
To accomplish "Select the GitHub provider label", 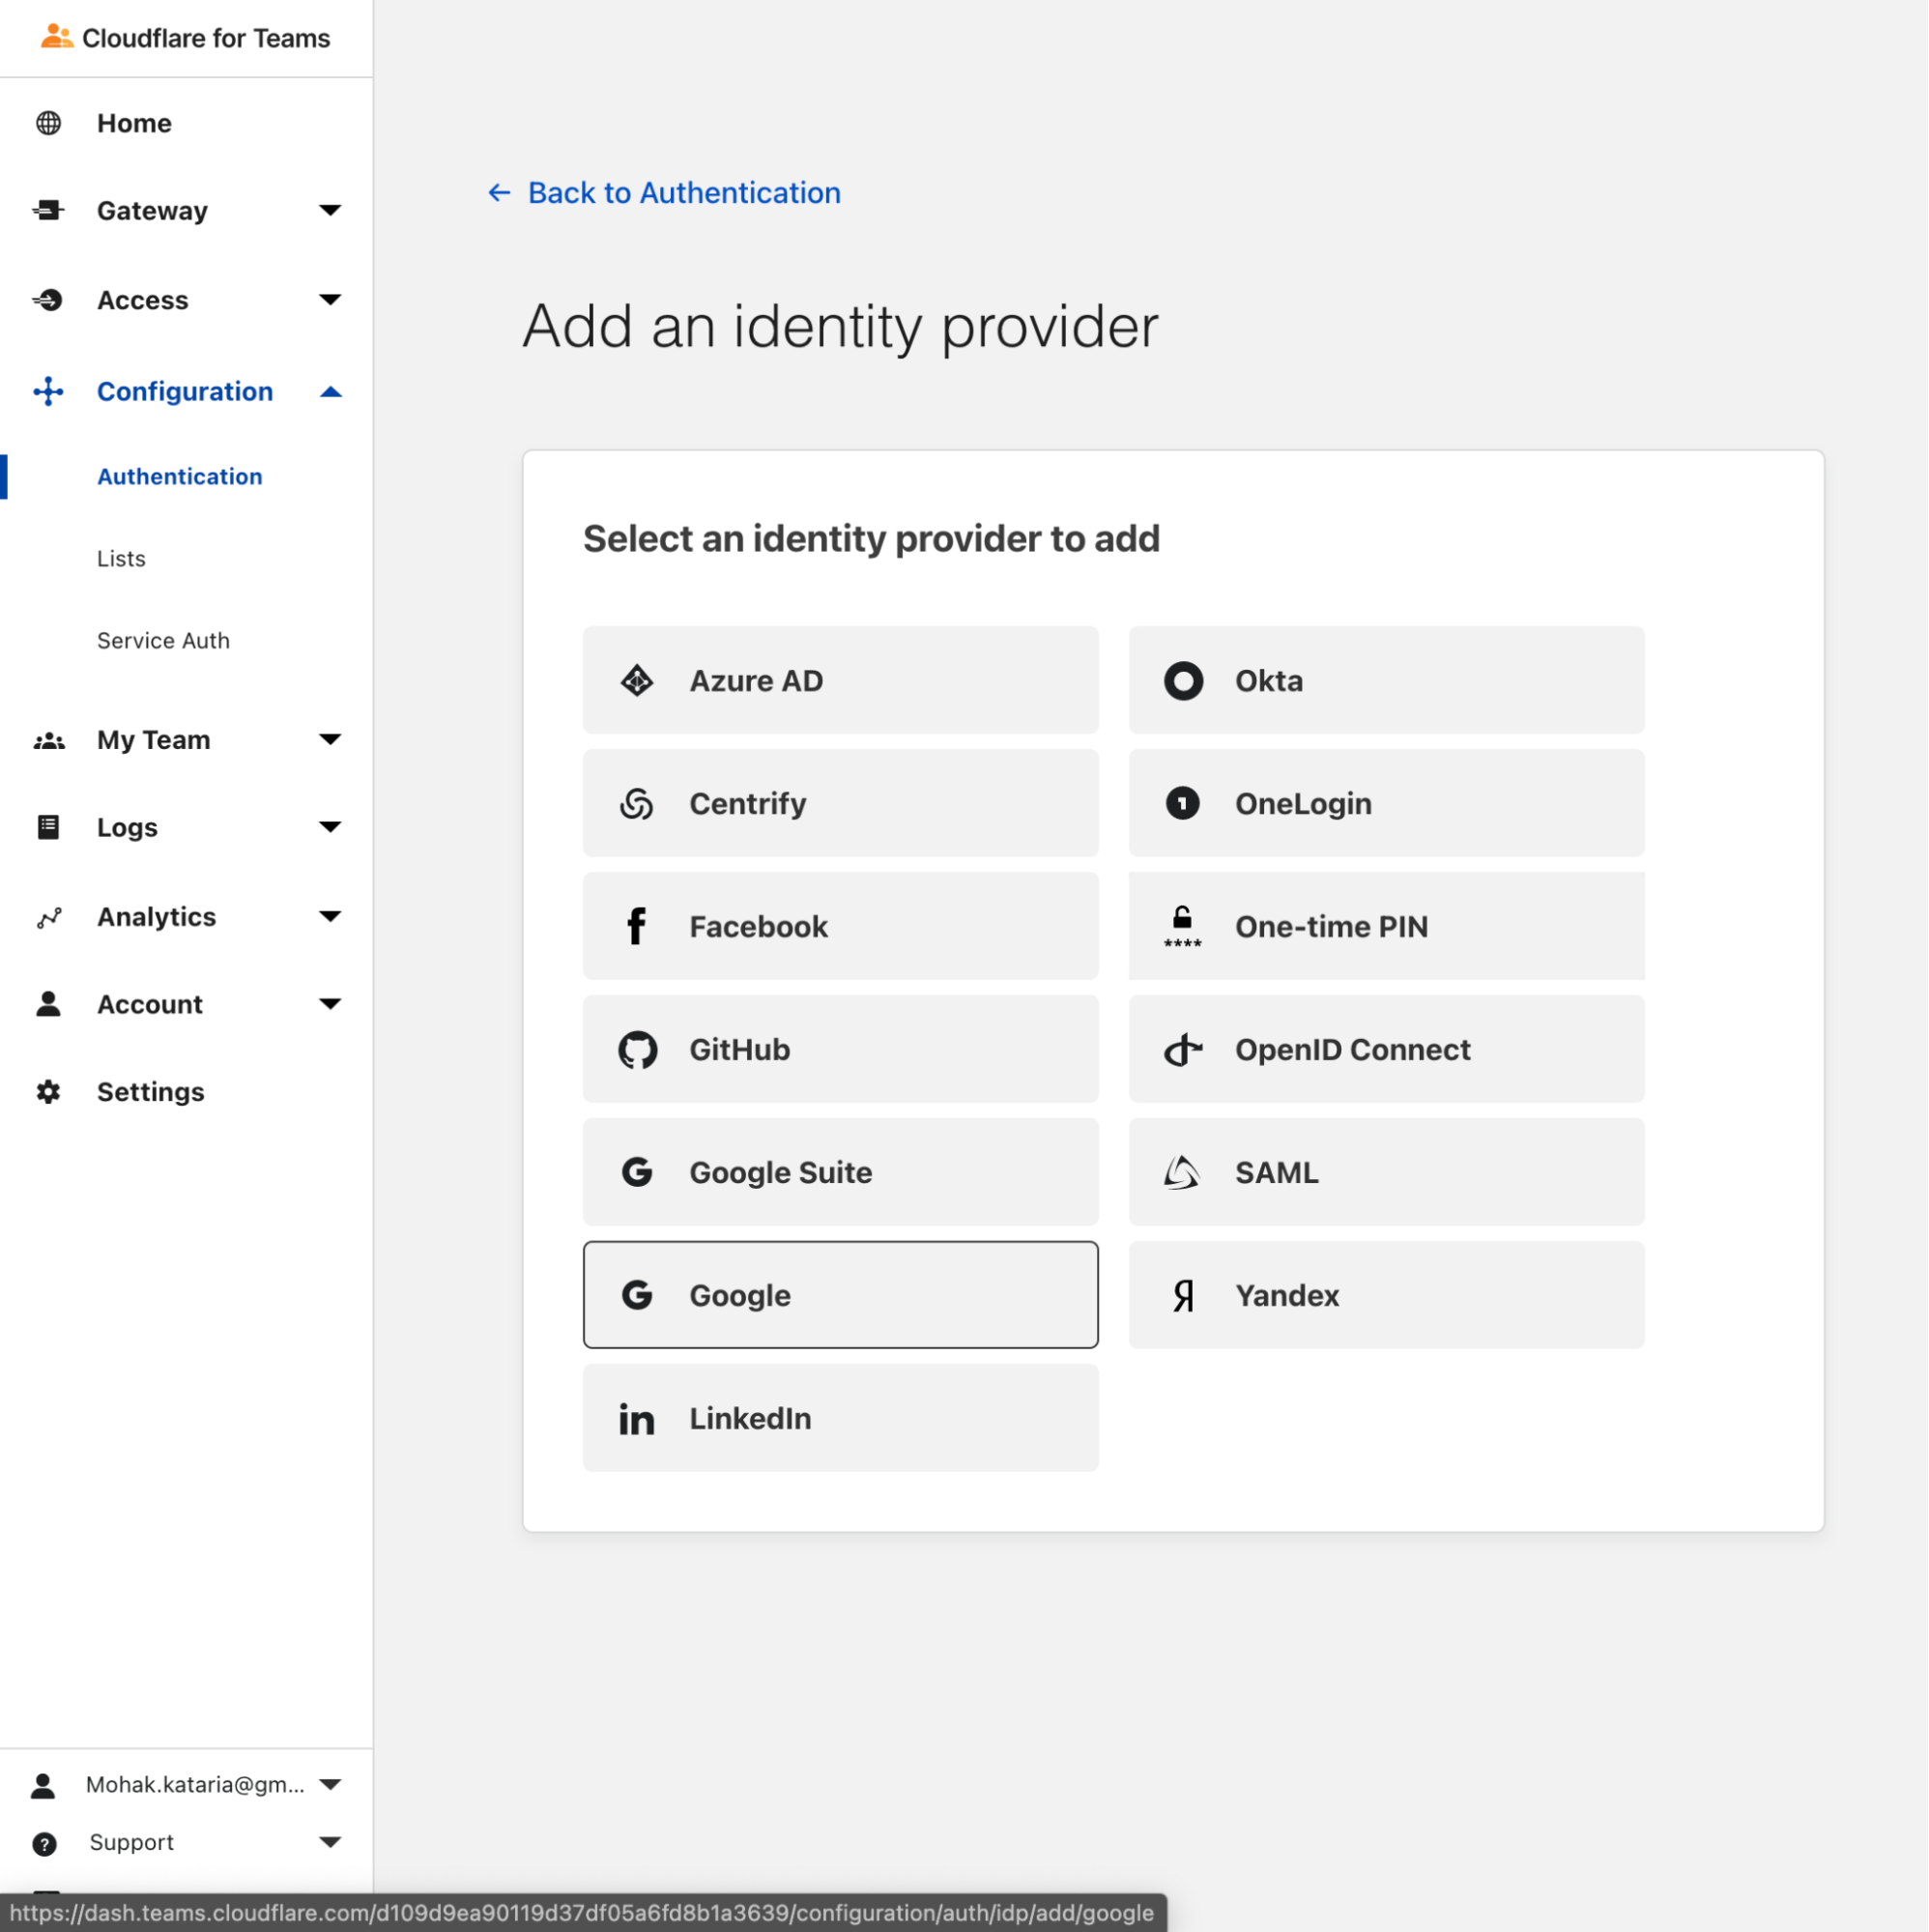I will (740, 1050).
